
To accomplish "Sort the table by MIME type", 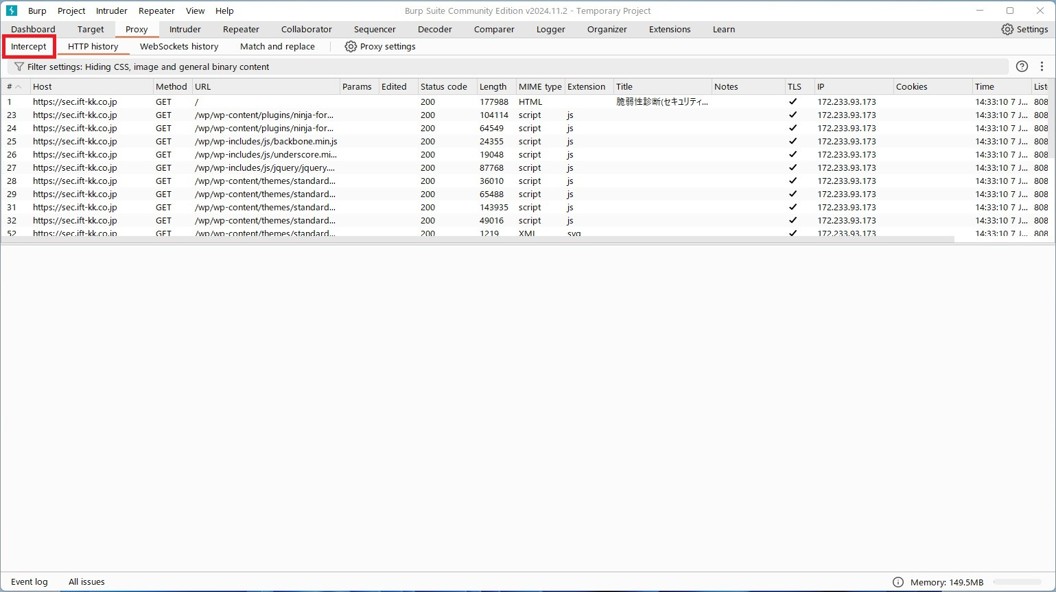I will pos(539,87).
